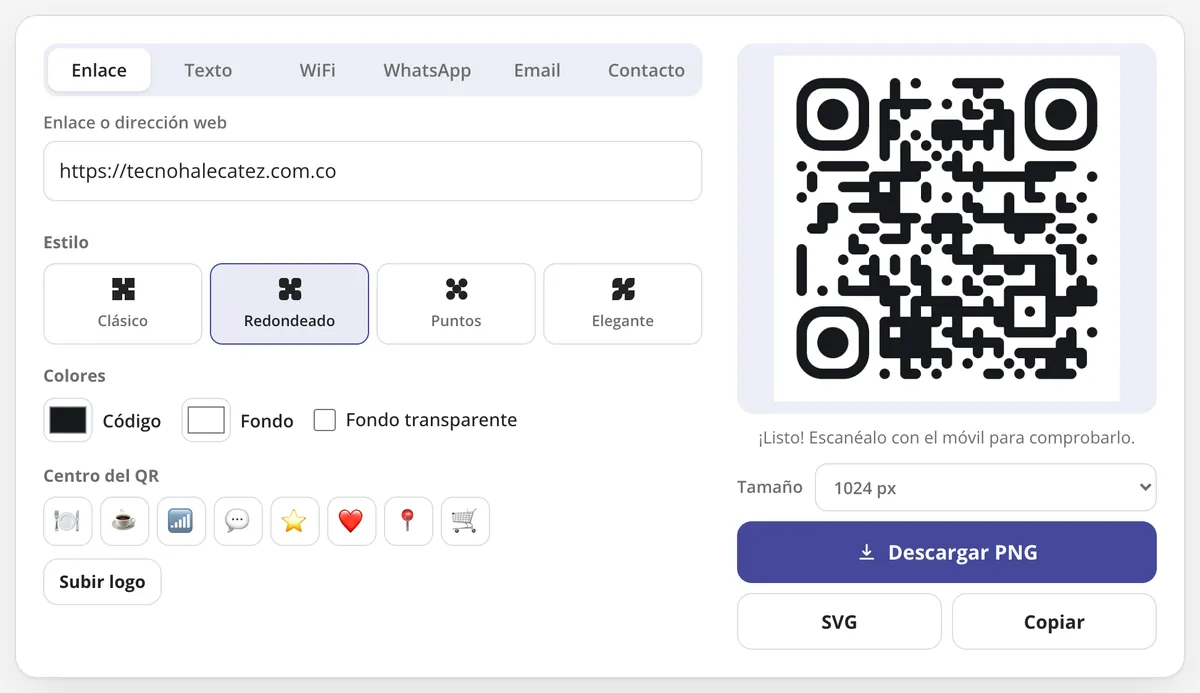1200x693 pixels.
Task: Choose the coffee cup center icon
Action: tap(125, 521)
